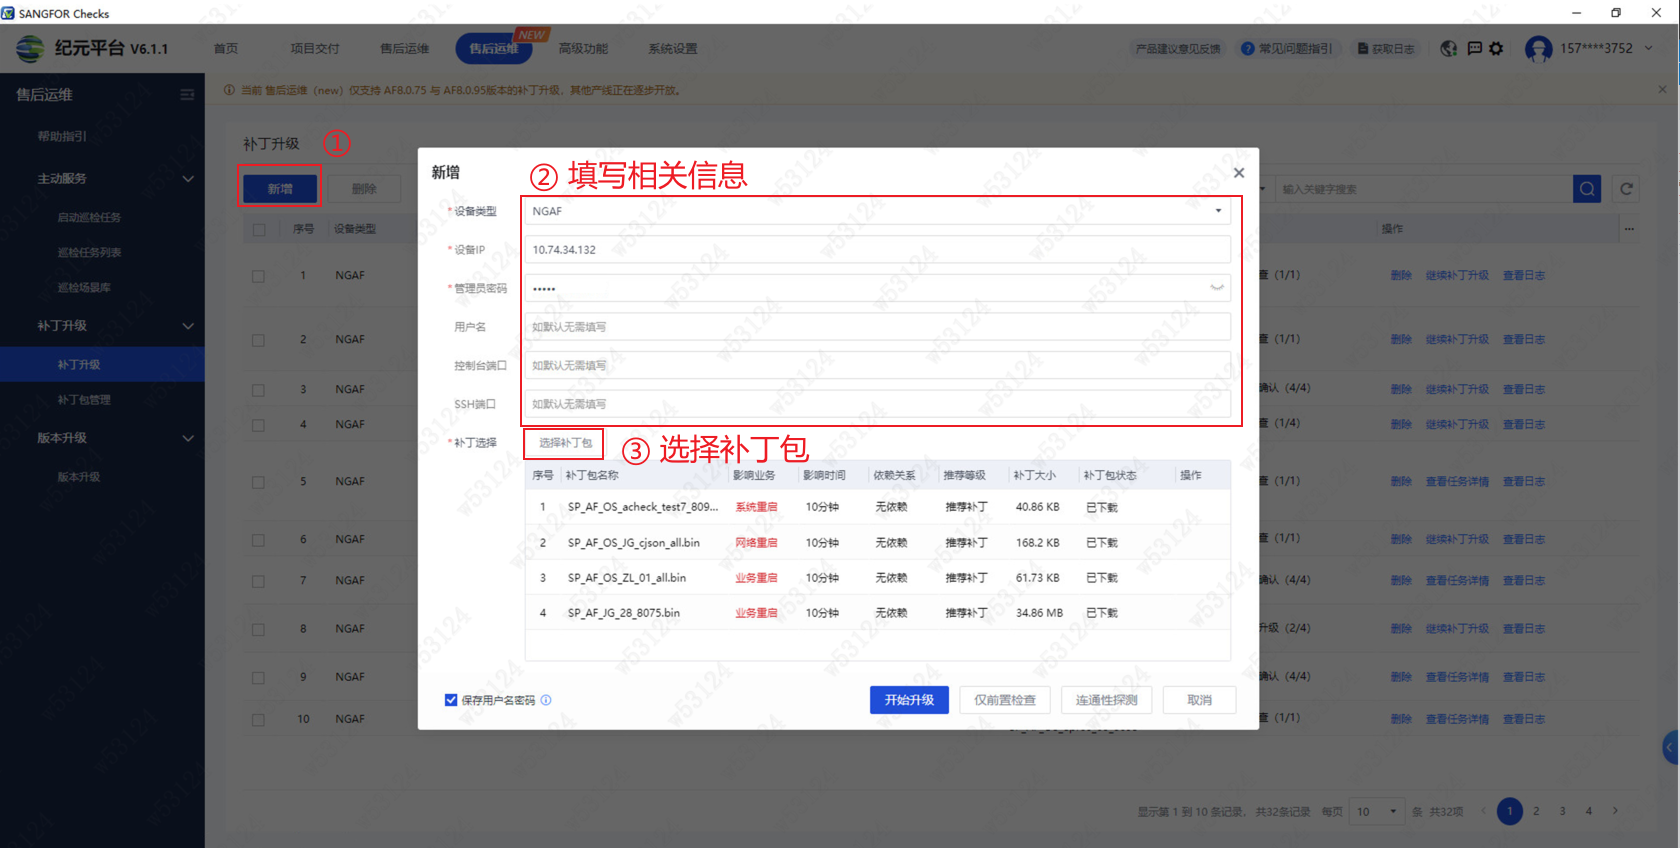Open the 设备类型 NGAF dropdown
This screenshot has width=1680, height=848.
(876, 211)
